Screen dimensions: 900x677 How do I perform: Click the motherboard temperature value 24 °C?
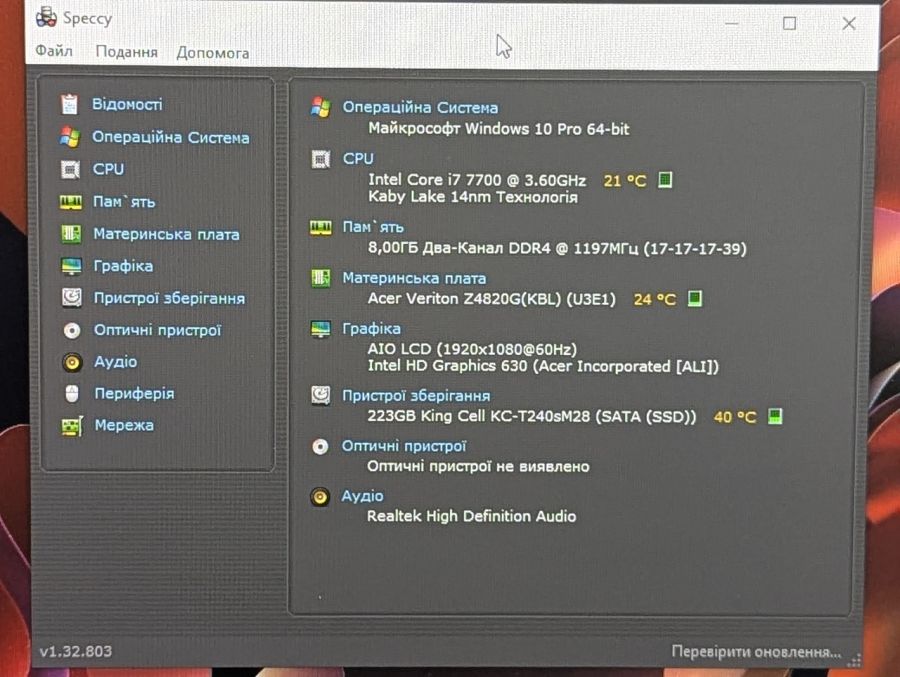pyautogui.click(x=654, y=299)
